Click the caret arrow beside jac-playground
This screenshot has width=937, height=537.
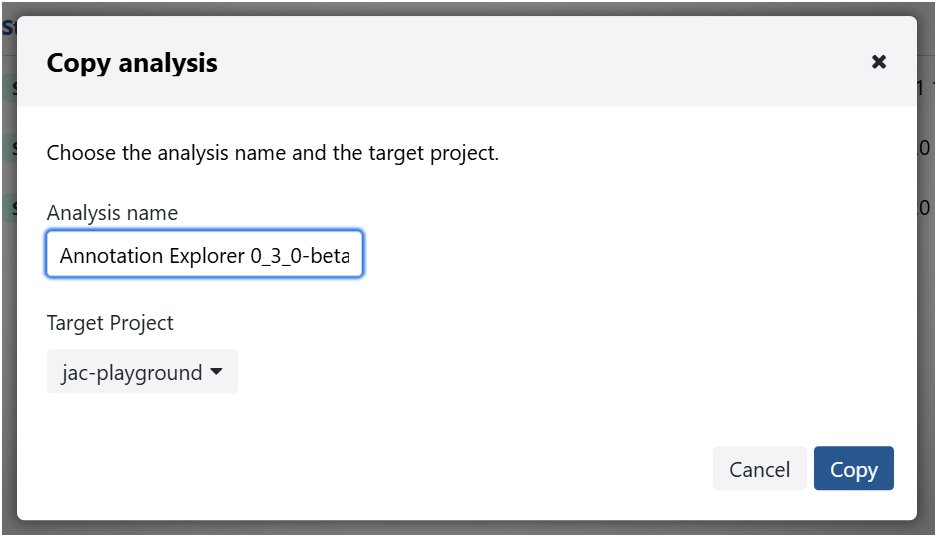216,372
